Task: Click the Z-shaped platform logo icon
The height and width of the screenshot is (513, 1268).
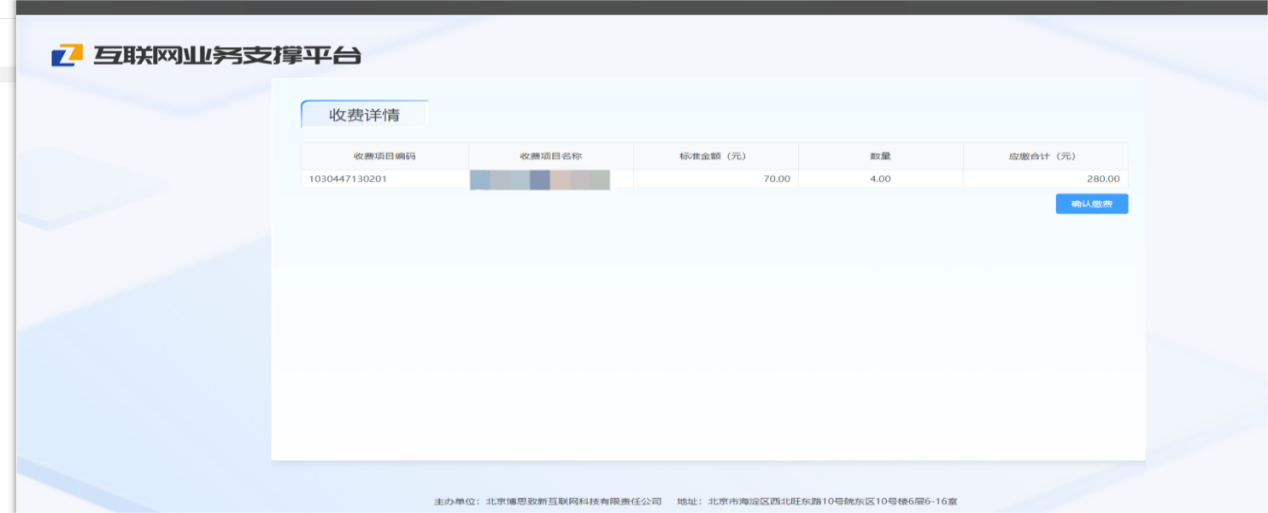Action: click(x=67, y=55)
